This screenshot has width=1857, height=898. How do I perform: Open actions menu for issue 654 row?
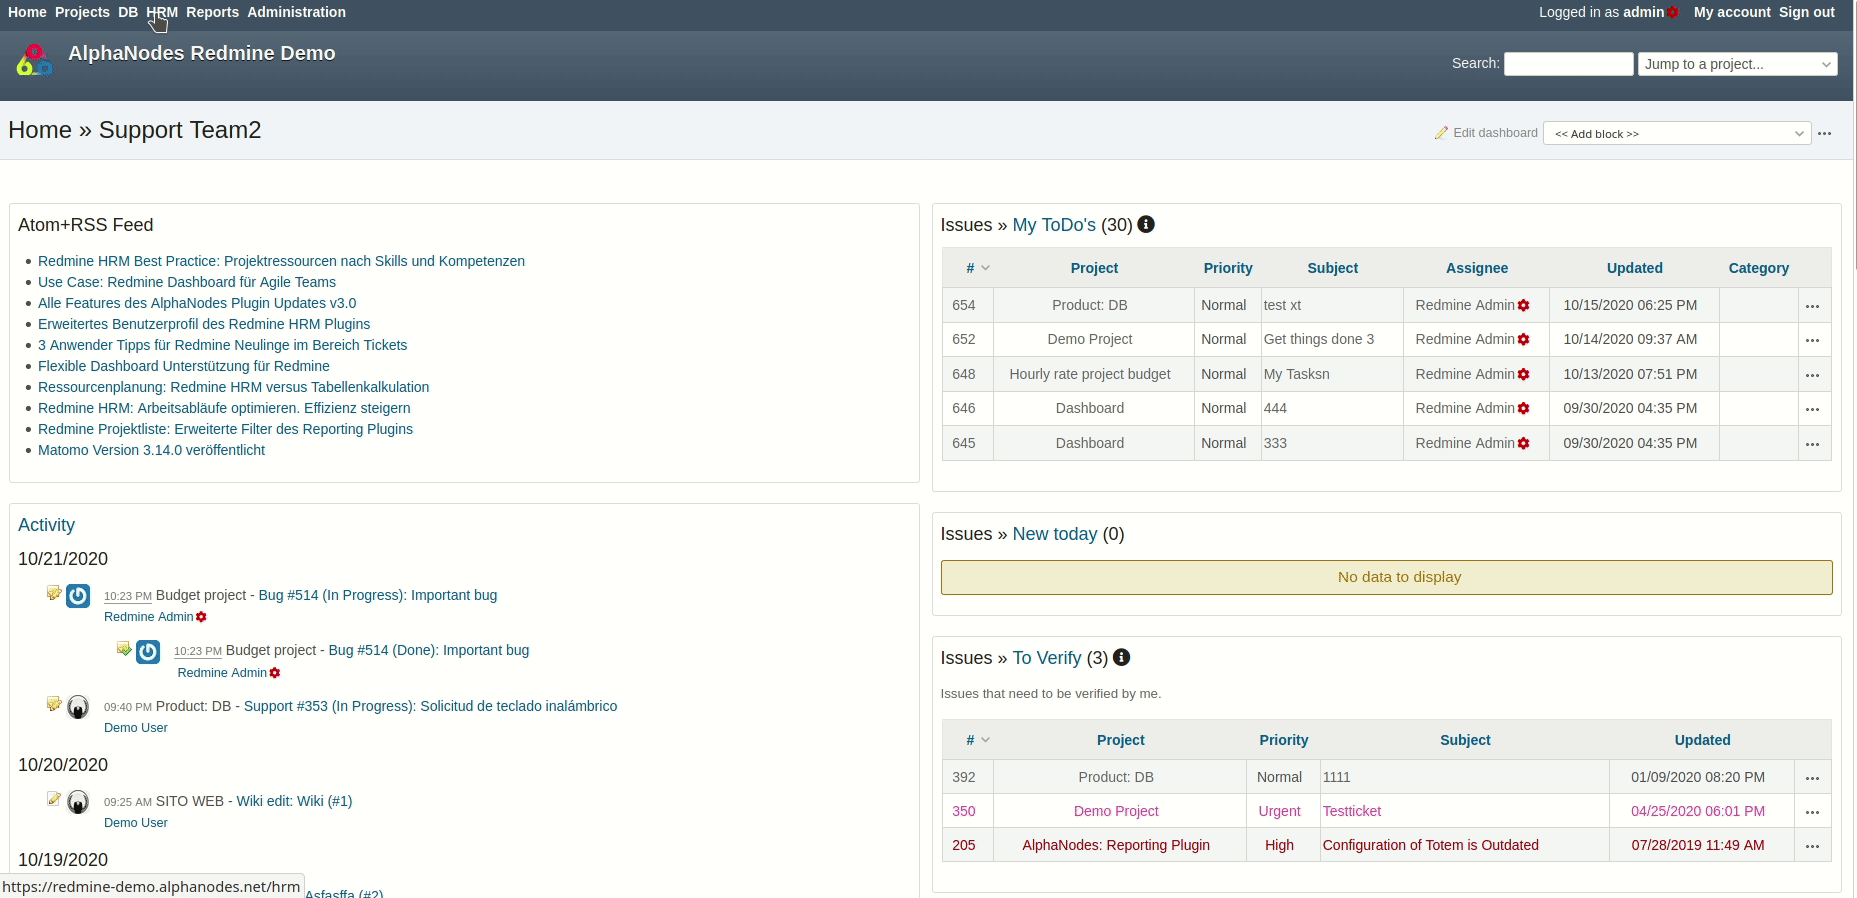[x=1812, y=306]
